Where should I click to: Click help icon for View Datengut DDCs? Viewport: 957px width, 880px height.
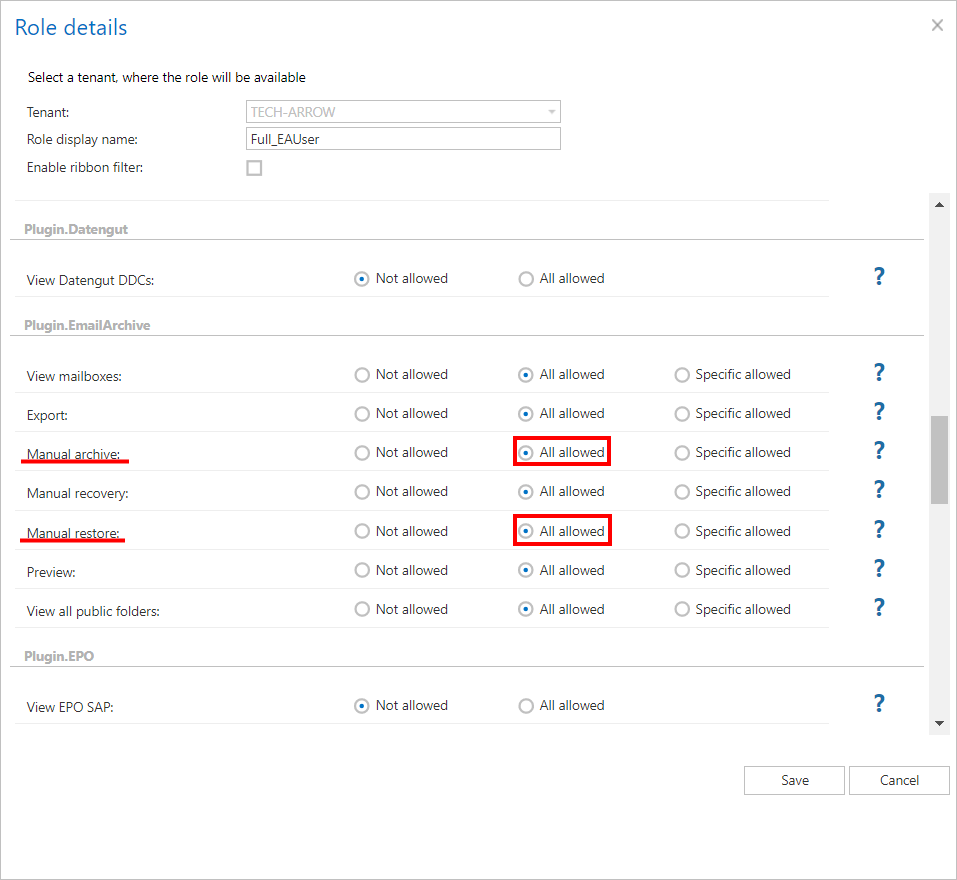coord(879,277)
